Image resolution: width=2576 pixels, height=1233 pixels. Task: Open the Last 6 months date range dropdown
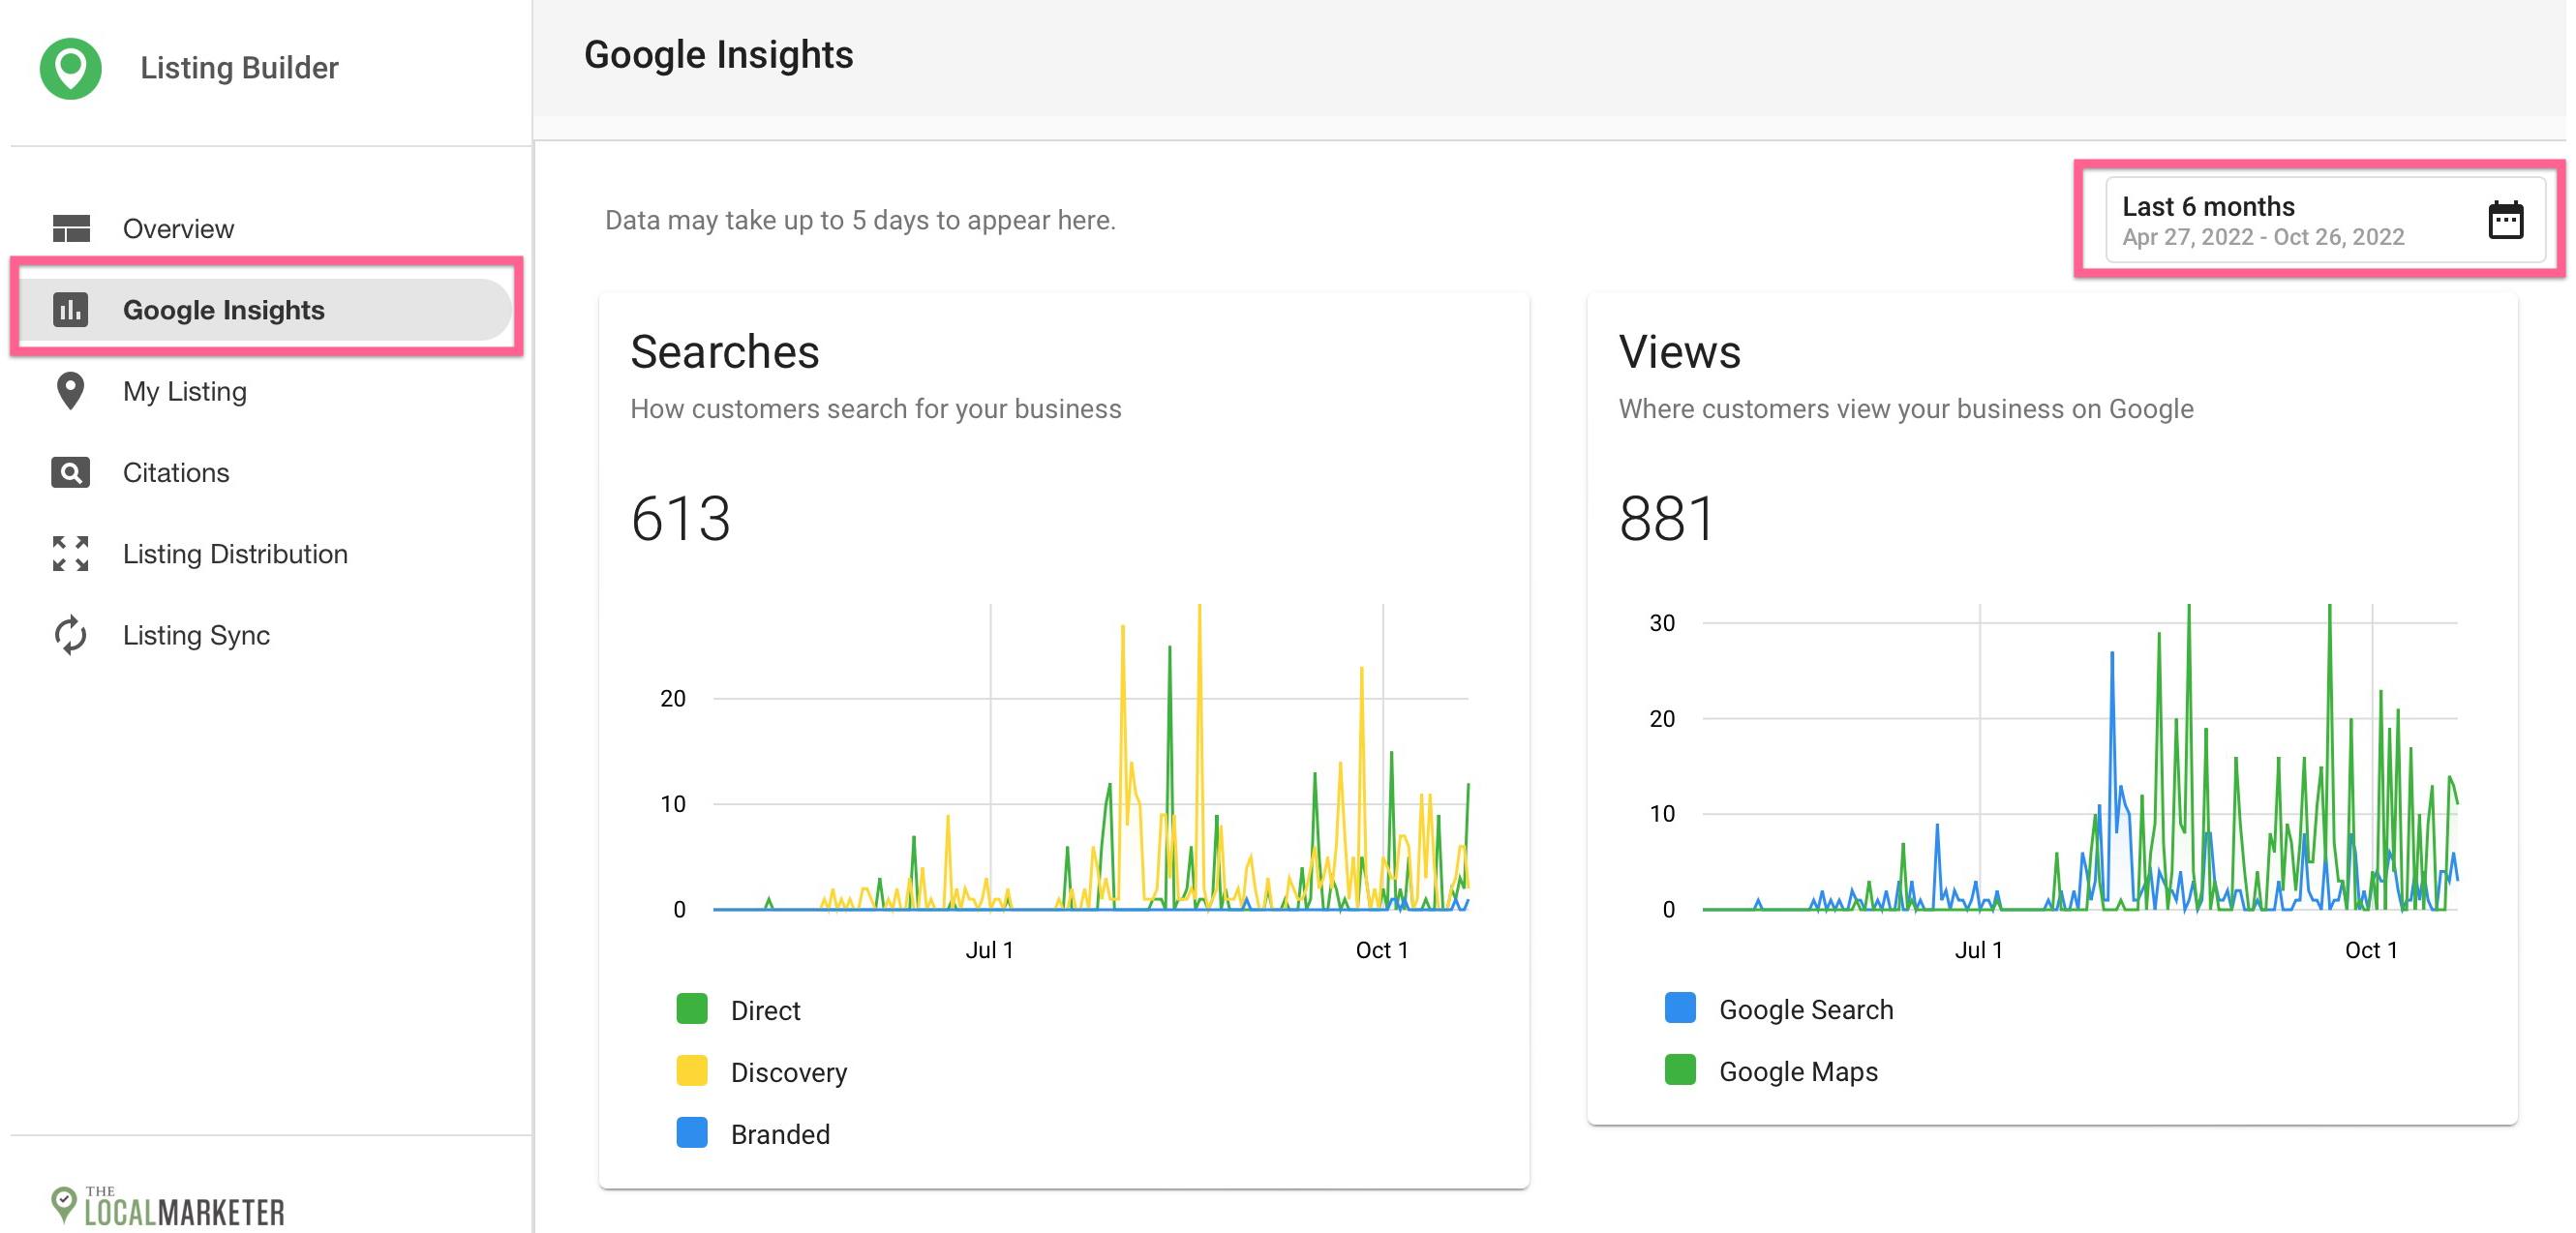click(x=2325, y=220)
